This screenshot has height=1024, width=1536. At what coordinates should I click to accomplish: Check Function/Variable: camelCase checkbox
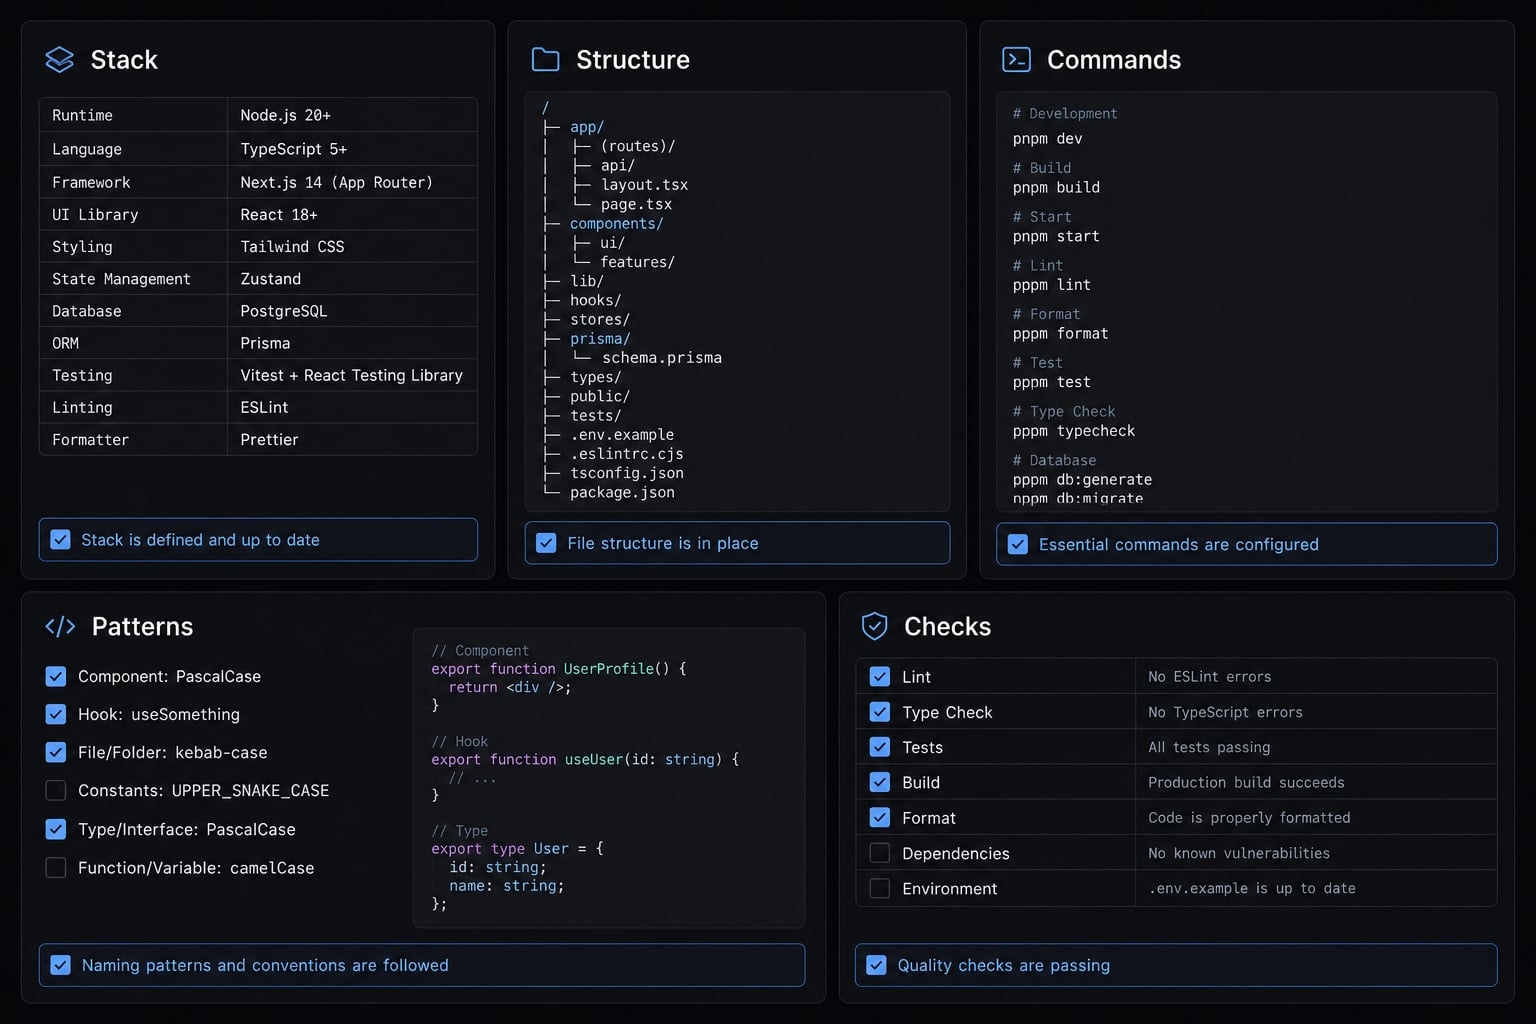coord(56,868)
